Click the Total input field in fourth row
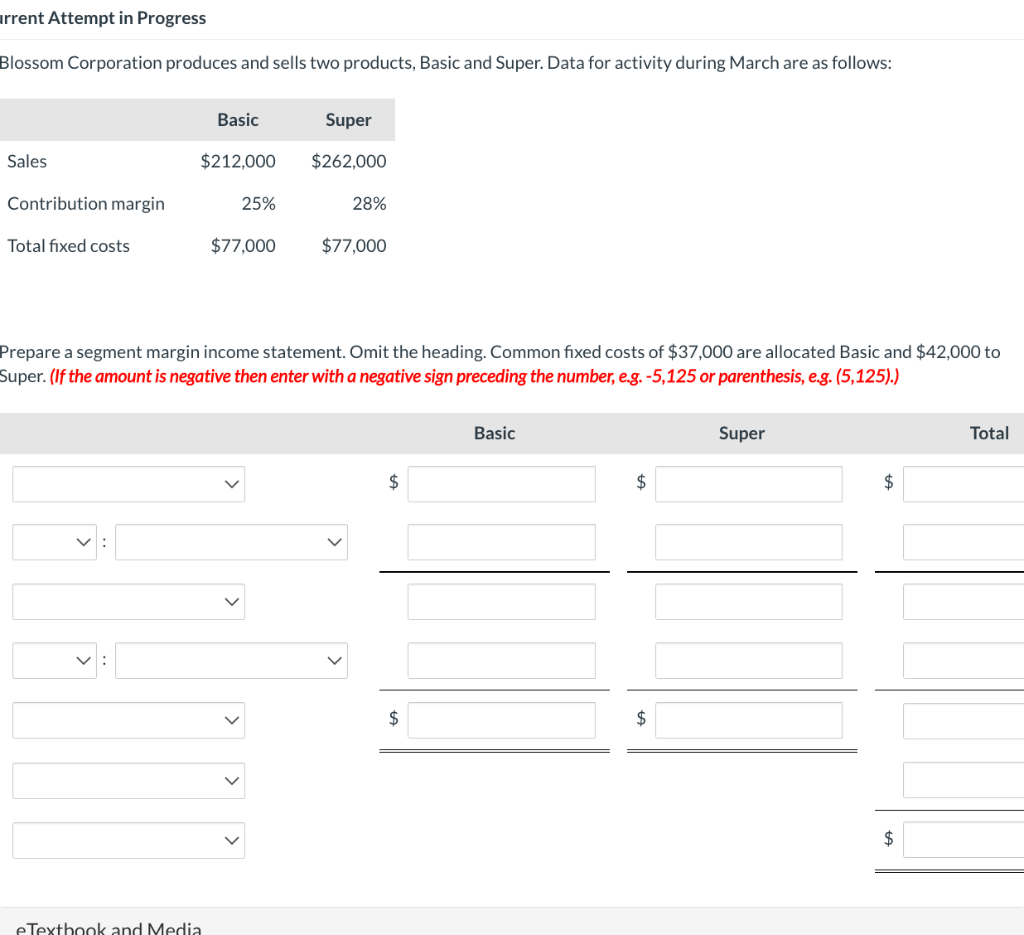1024x935 pixels. click(x=964, y=660)
